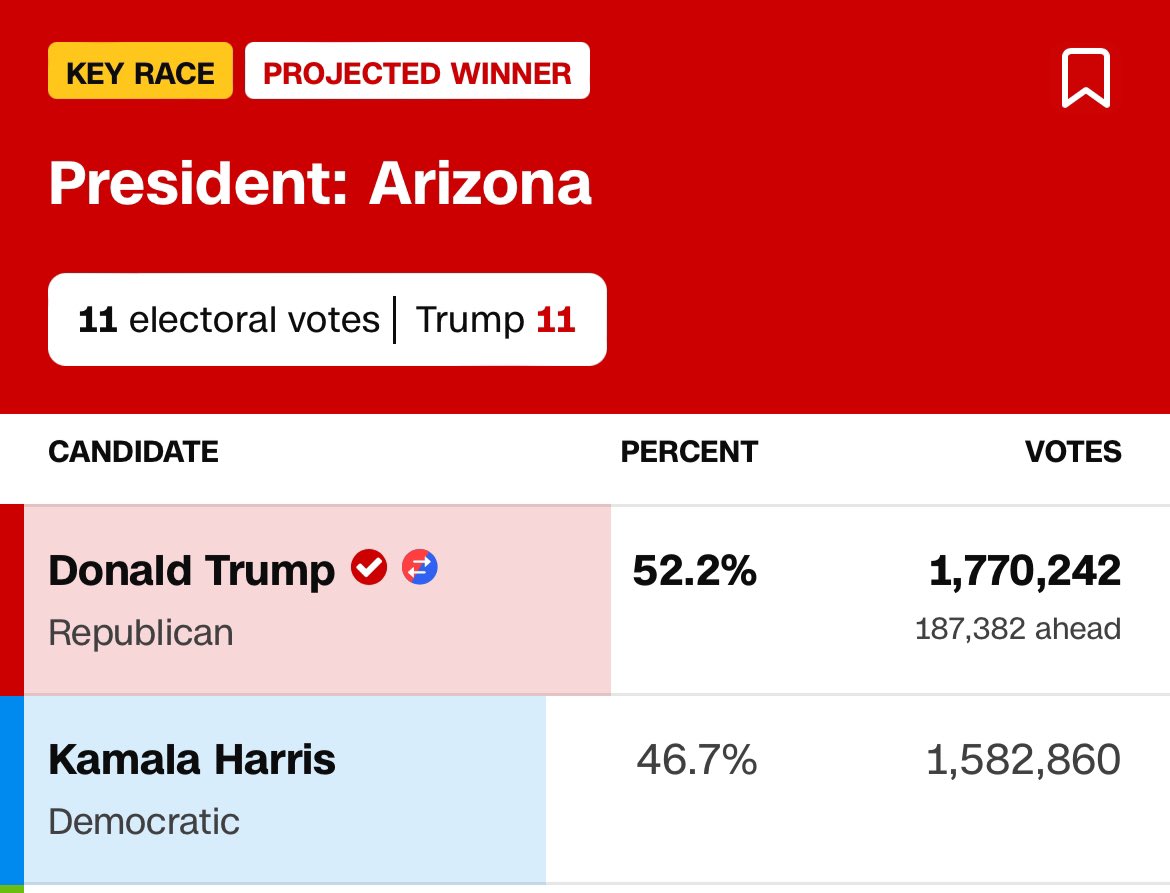Viewport: 1170px width, 893px height.
Task: Bookmark the Arizona president race
Action: tap(1085, 77)
